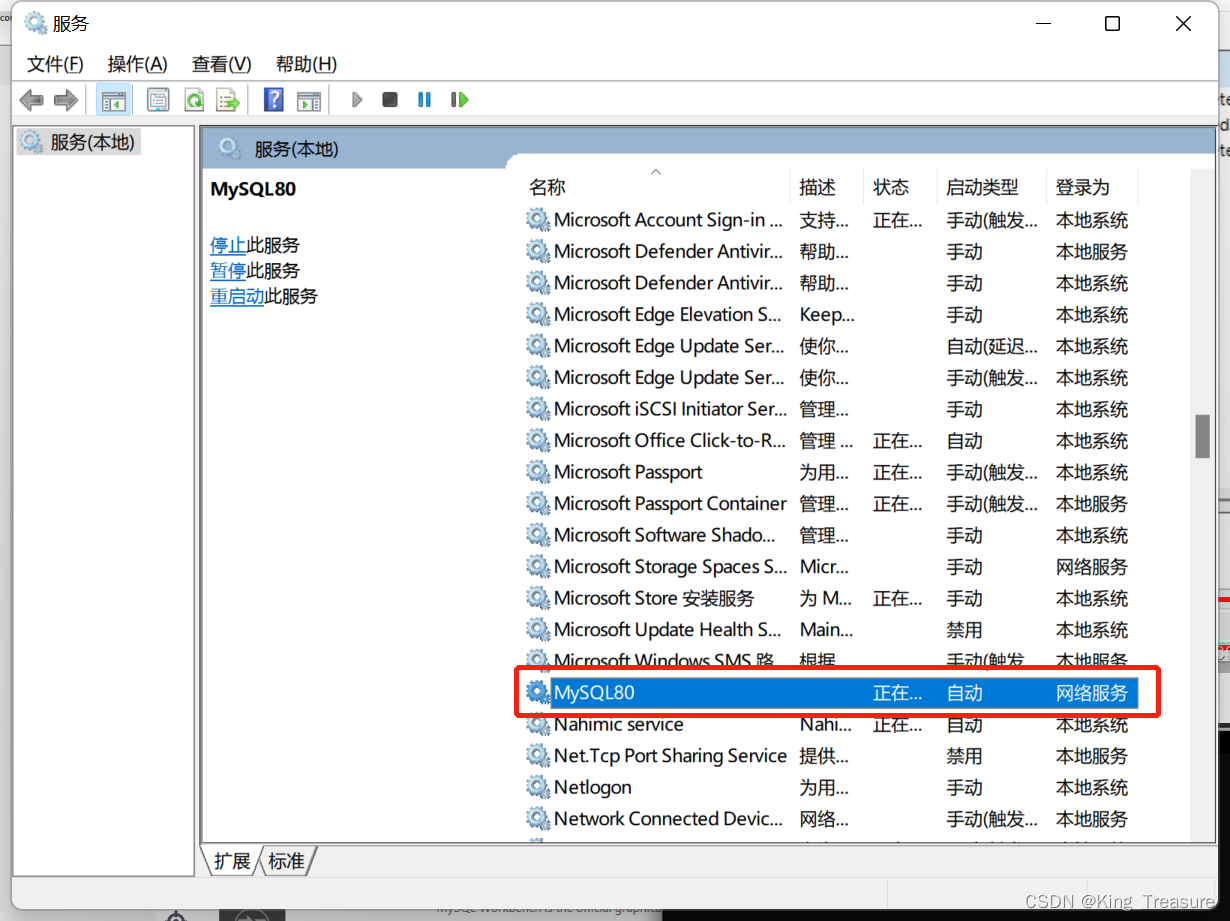
Task: Click the 暂停 service link
Action: (x=228, y=271)
